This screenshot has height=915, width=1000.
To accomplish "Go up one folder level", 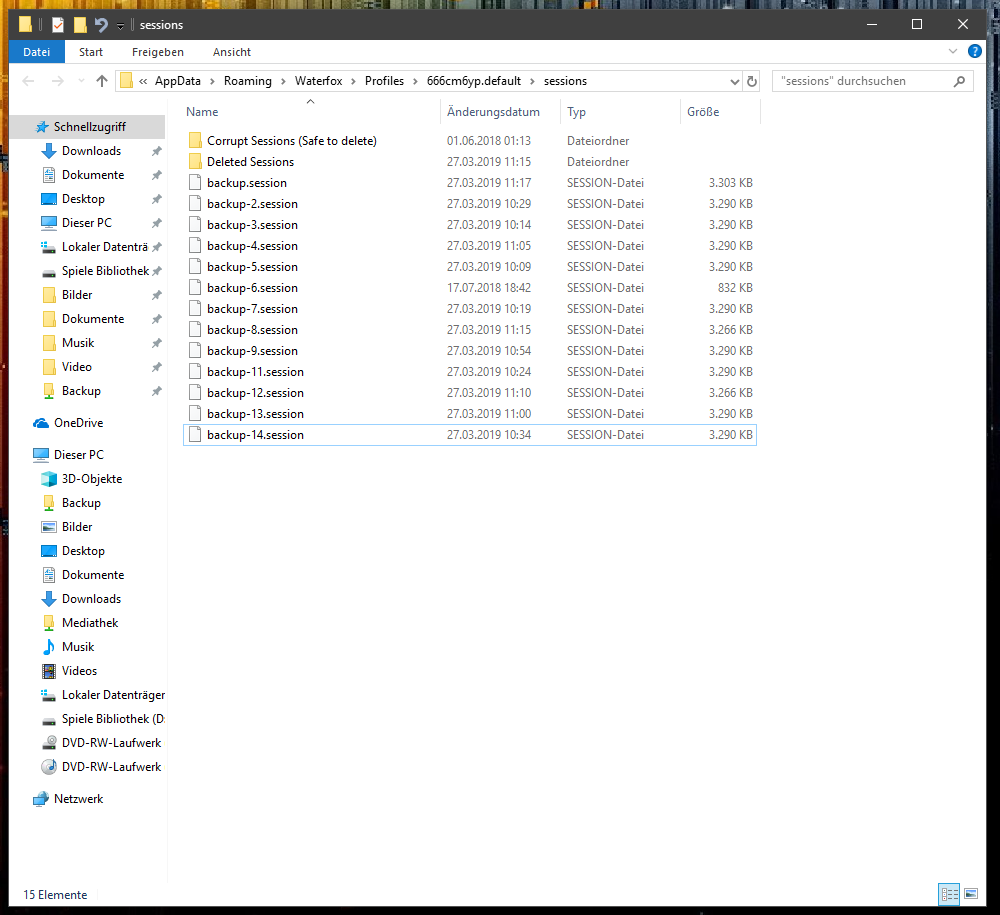I will click(x=101, y=81).
